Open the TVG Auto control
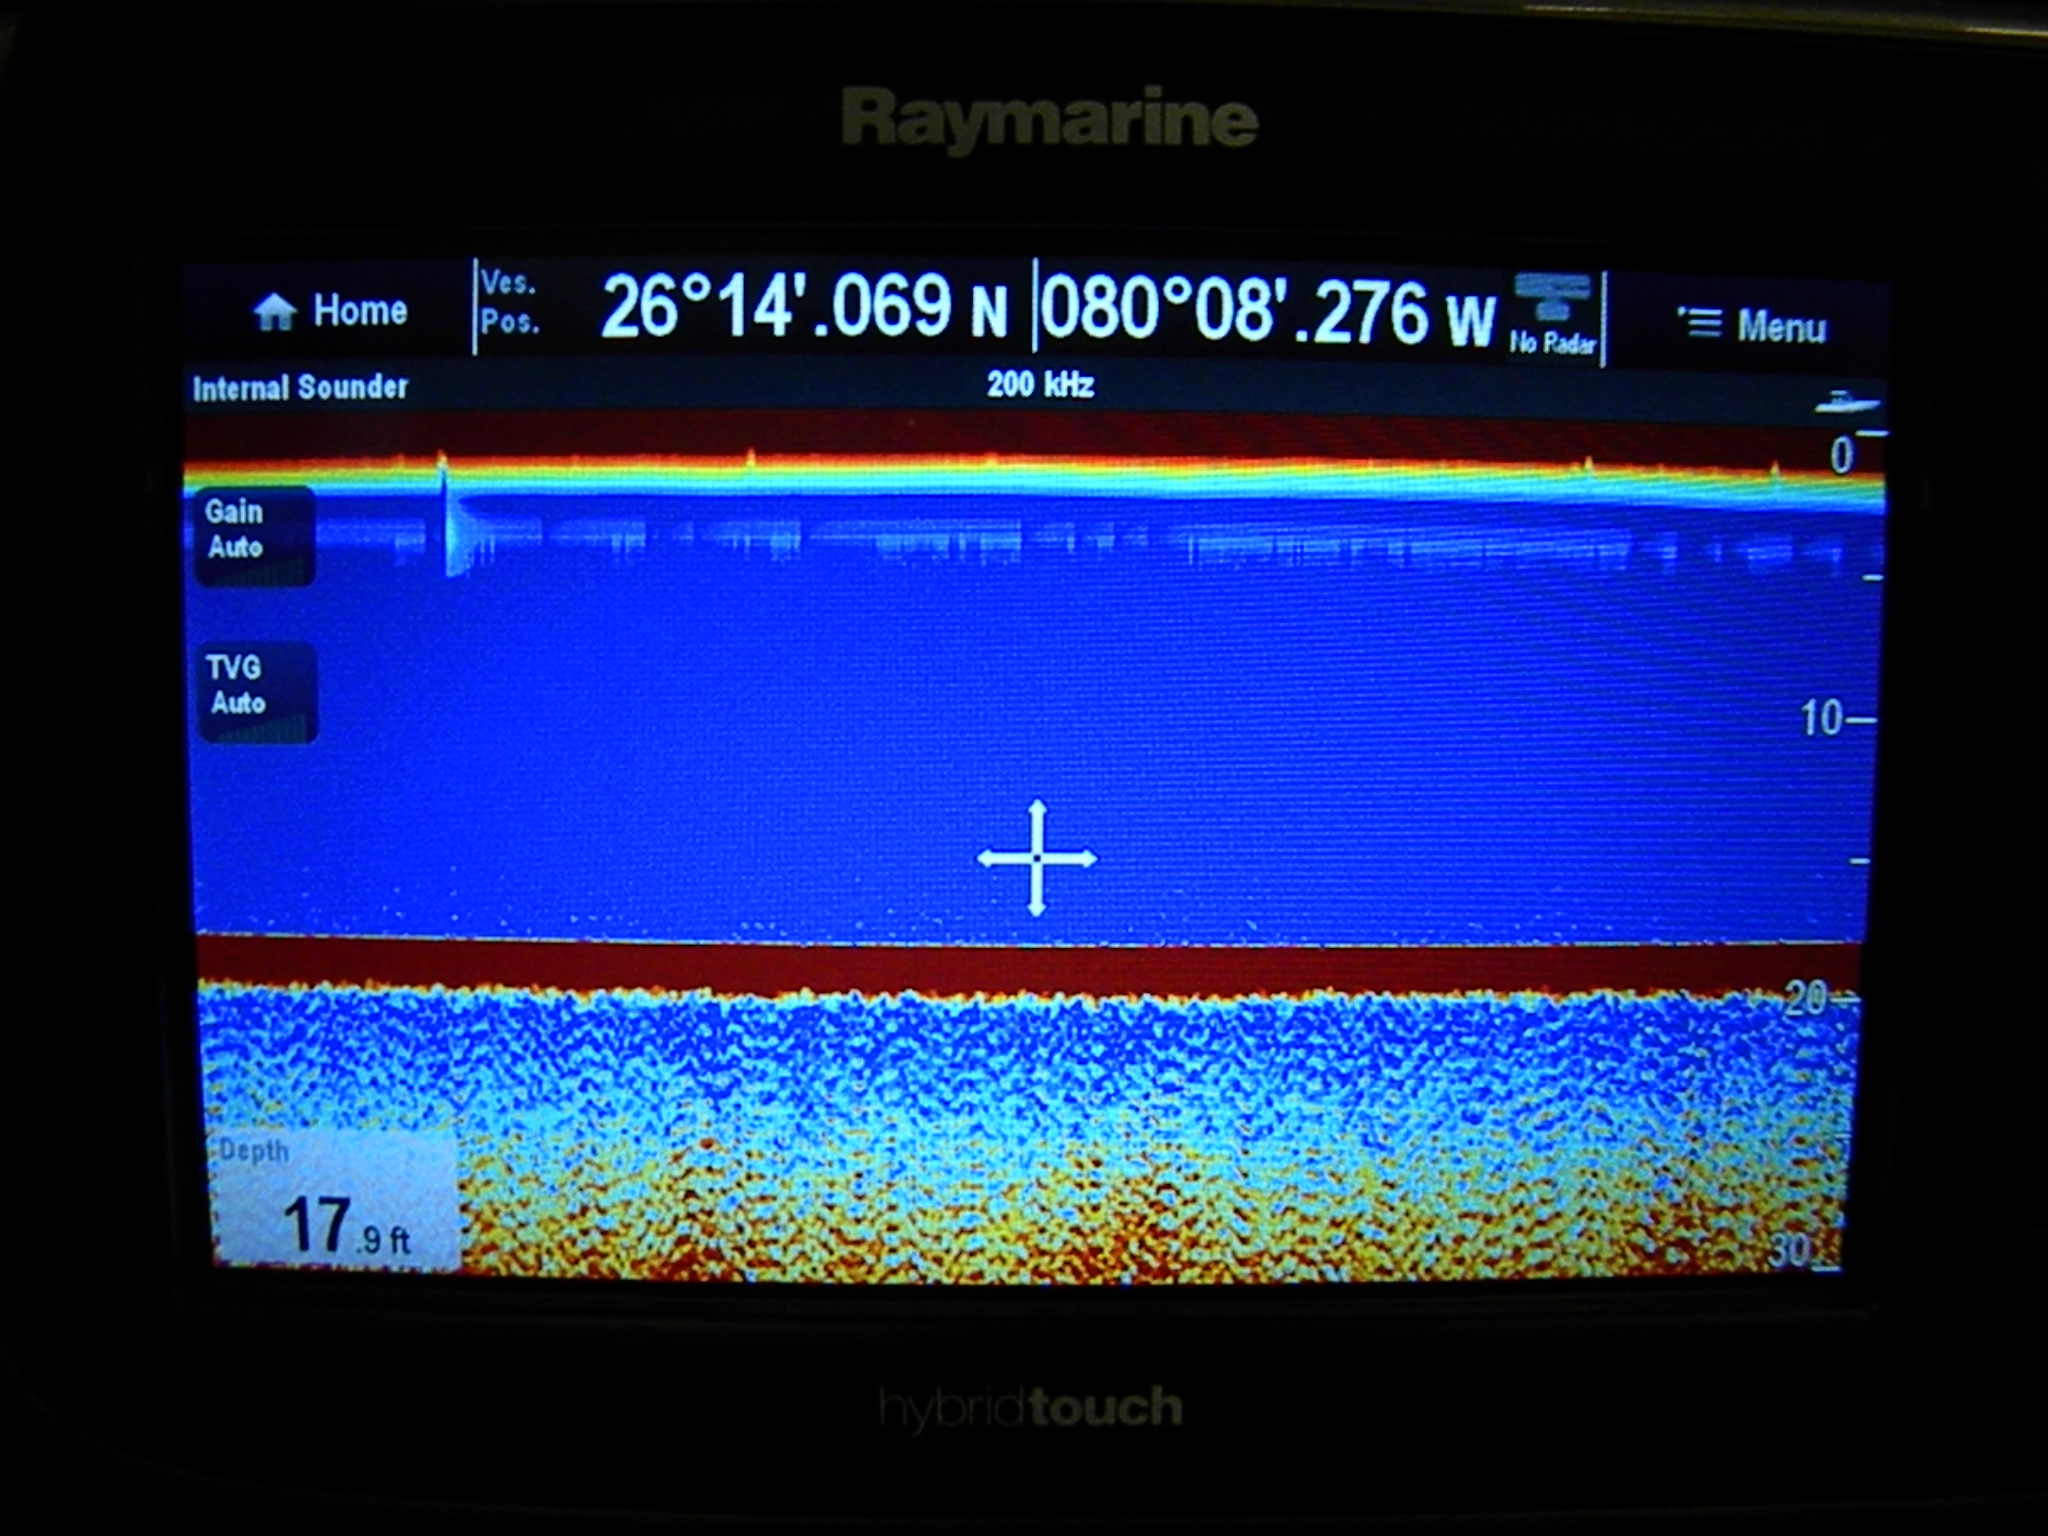The image size is (2048, 1536). click(258, 691)
